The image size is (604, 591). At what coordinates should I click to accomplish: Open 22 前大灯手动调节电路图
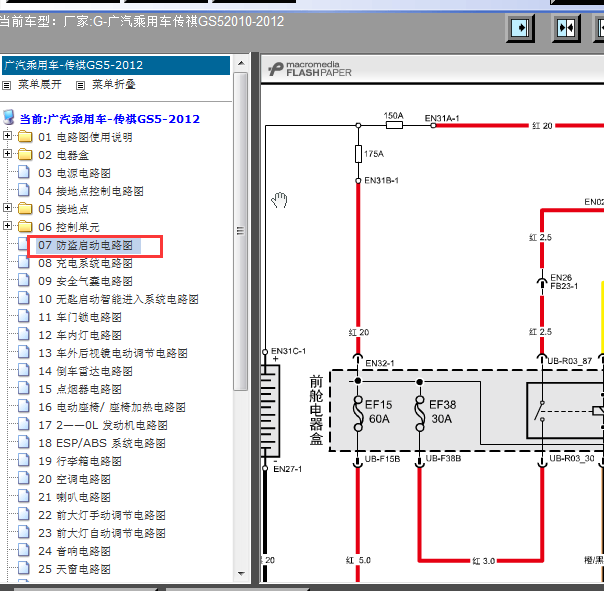click(102, 515)
